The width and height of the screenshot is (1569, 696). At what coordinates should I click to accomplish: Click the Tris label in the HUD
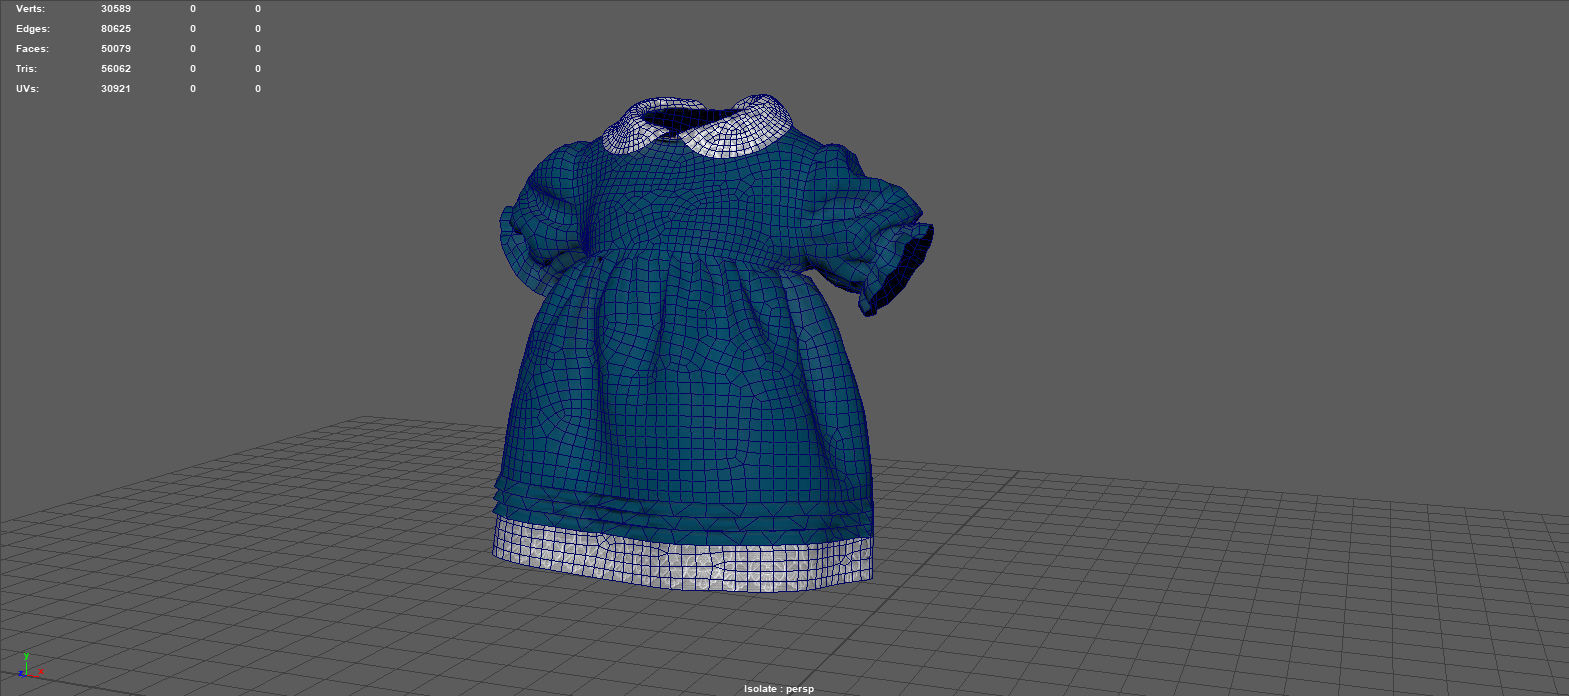pyautogui.click(x=26, y=69)
